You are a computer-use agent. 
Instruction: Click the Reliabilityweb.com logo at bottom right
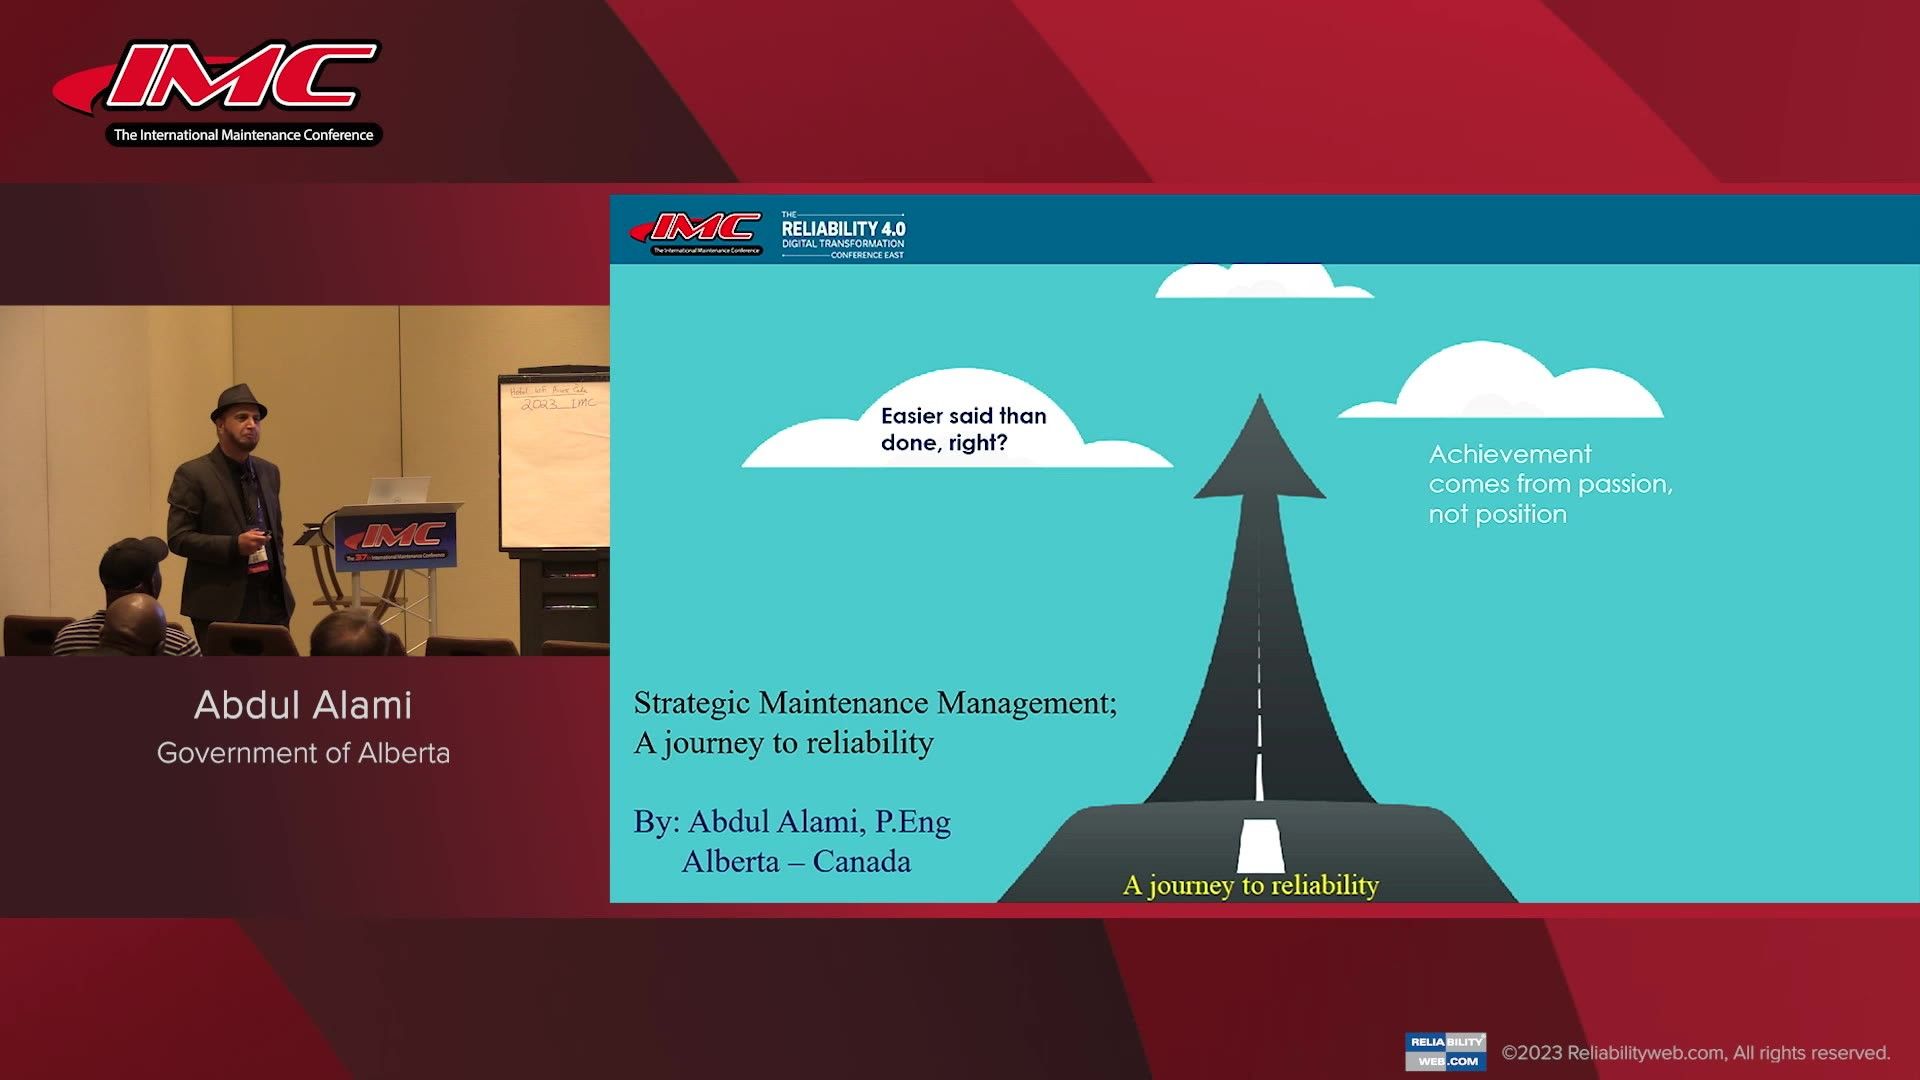point(1443,1051)
